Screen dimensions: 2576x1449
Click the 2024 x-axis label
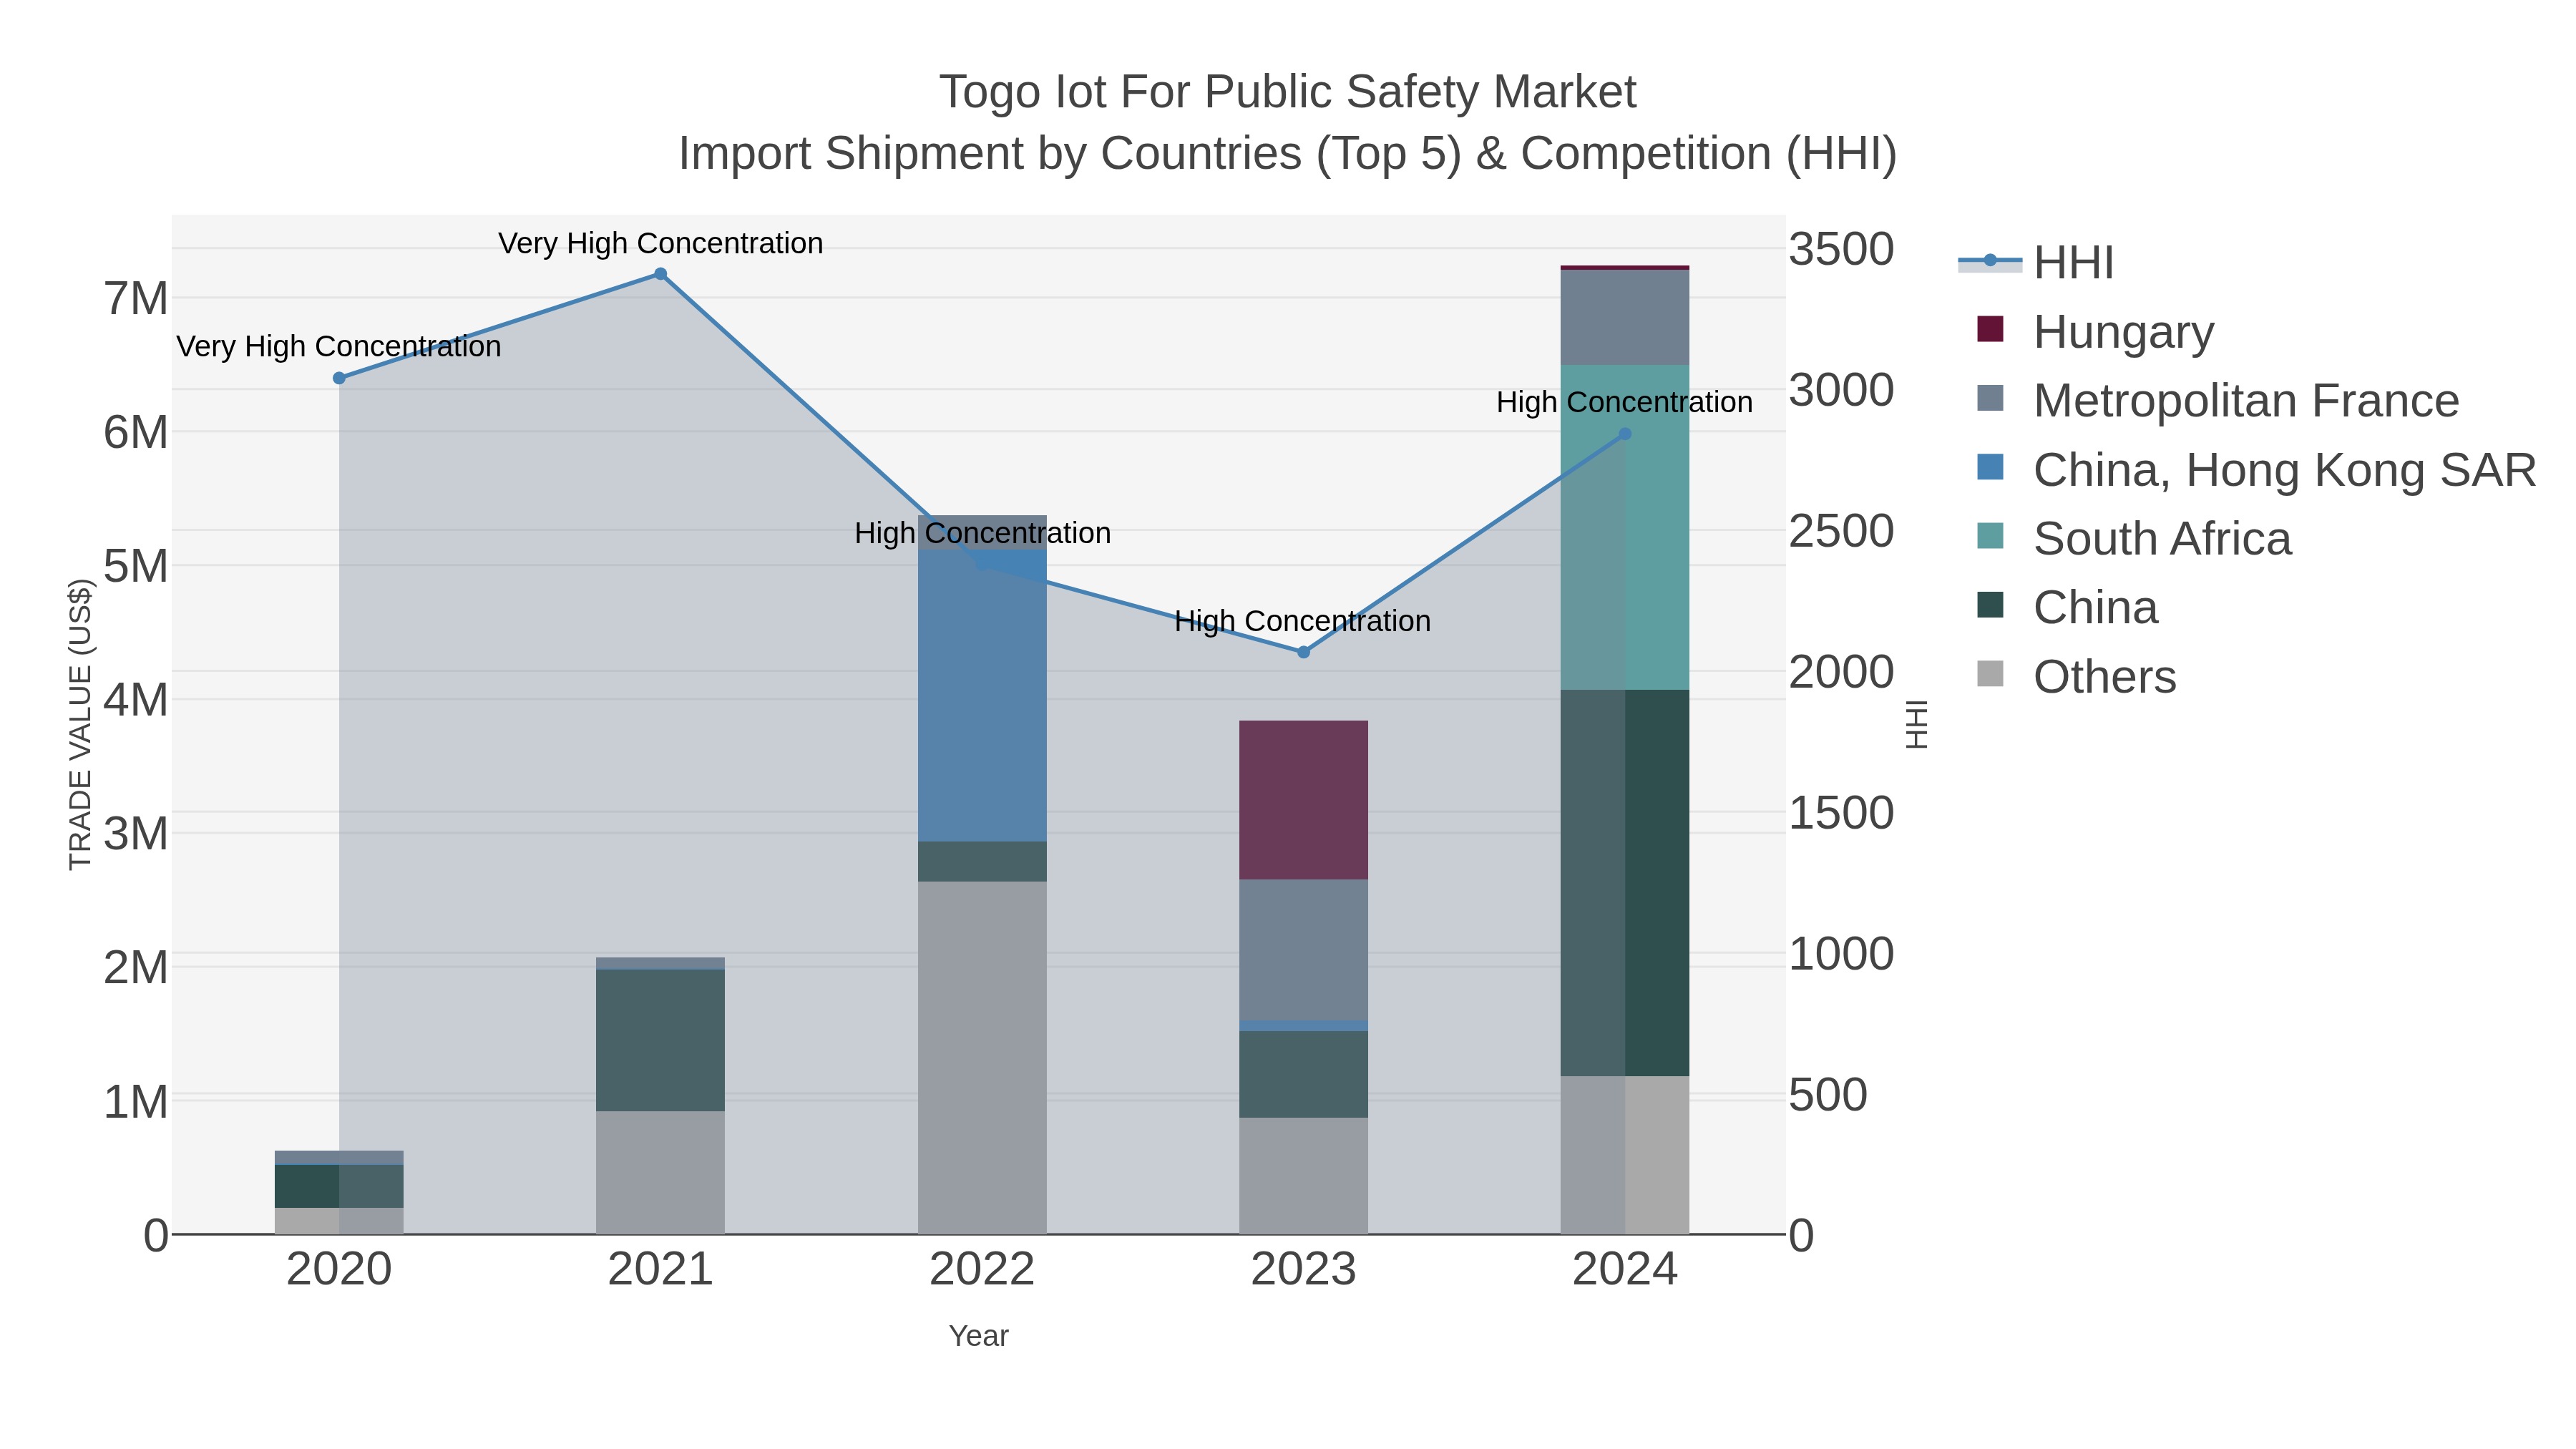[x=1625, y=1270]
